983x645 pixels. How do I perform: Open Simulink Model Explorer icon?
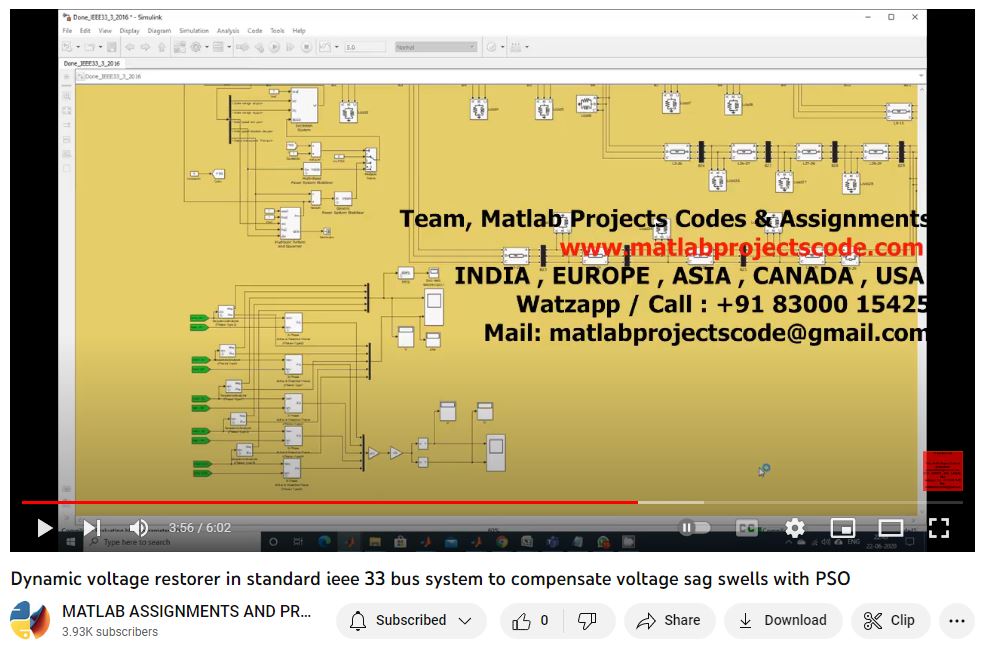pyautogui.click(x=218, y=47)
